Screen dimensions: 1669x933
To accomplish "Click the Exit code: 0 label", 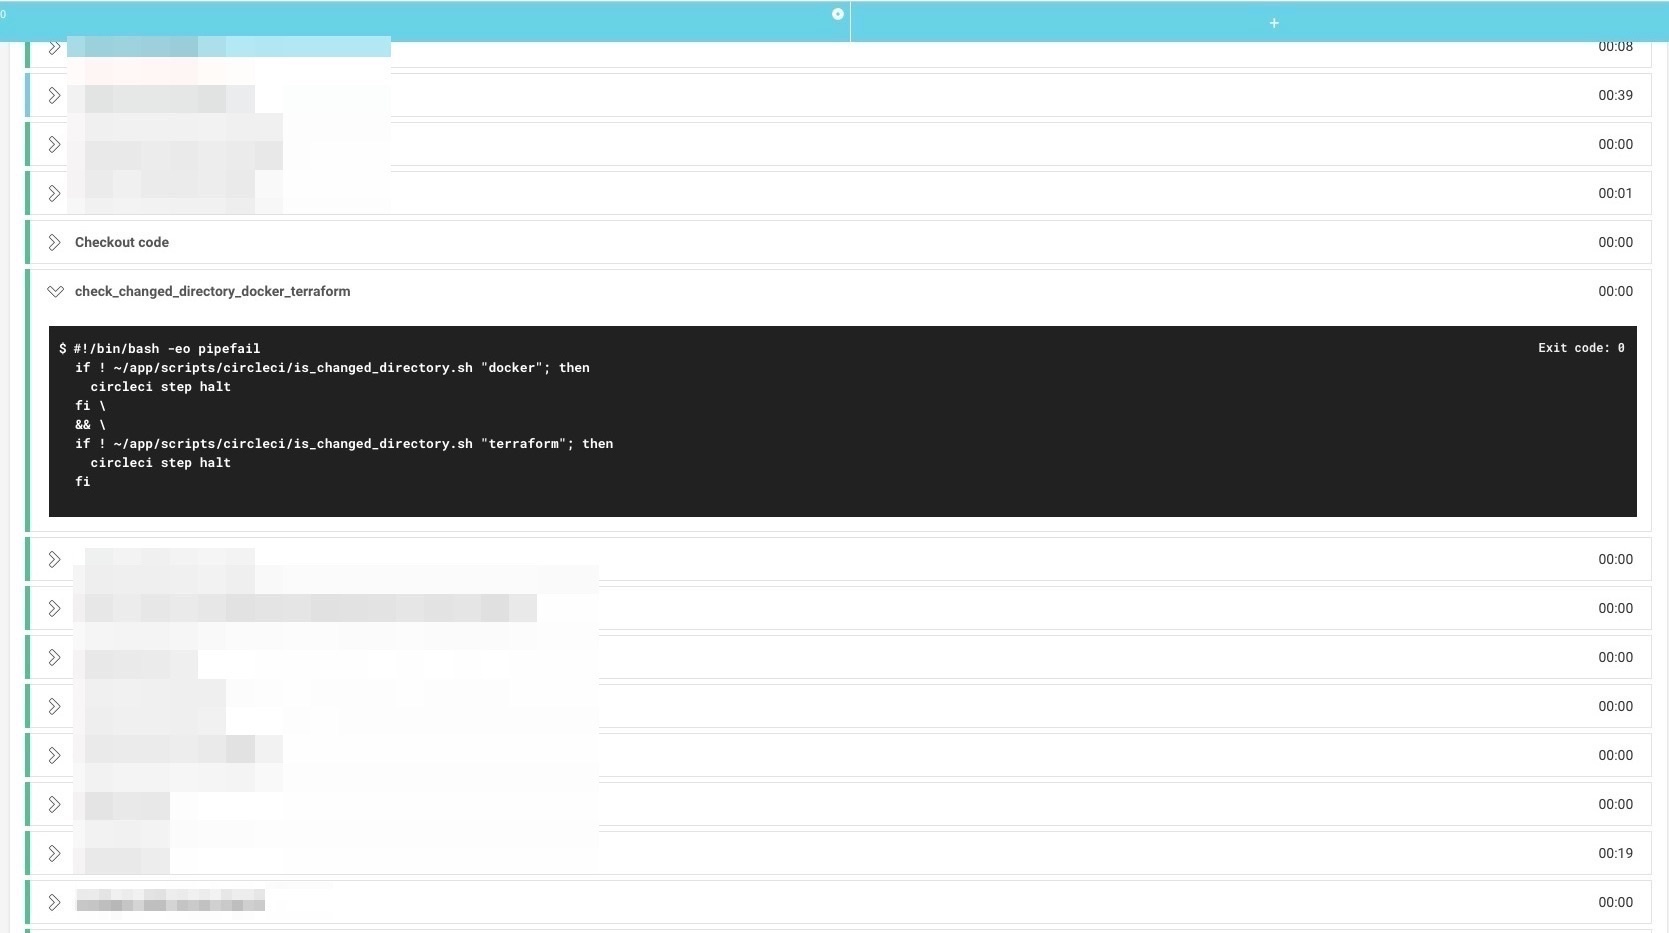I will [1580, 348].
